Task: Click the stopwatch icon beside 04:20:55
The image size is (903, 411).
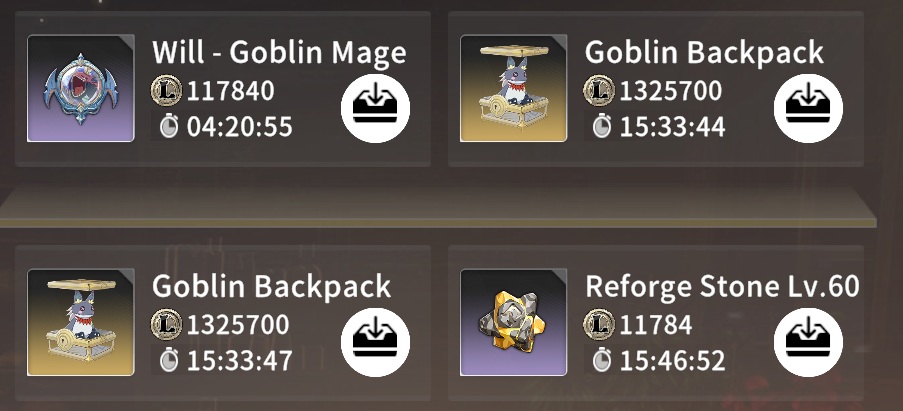Action: click(x=169, y=126)
